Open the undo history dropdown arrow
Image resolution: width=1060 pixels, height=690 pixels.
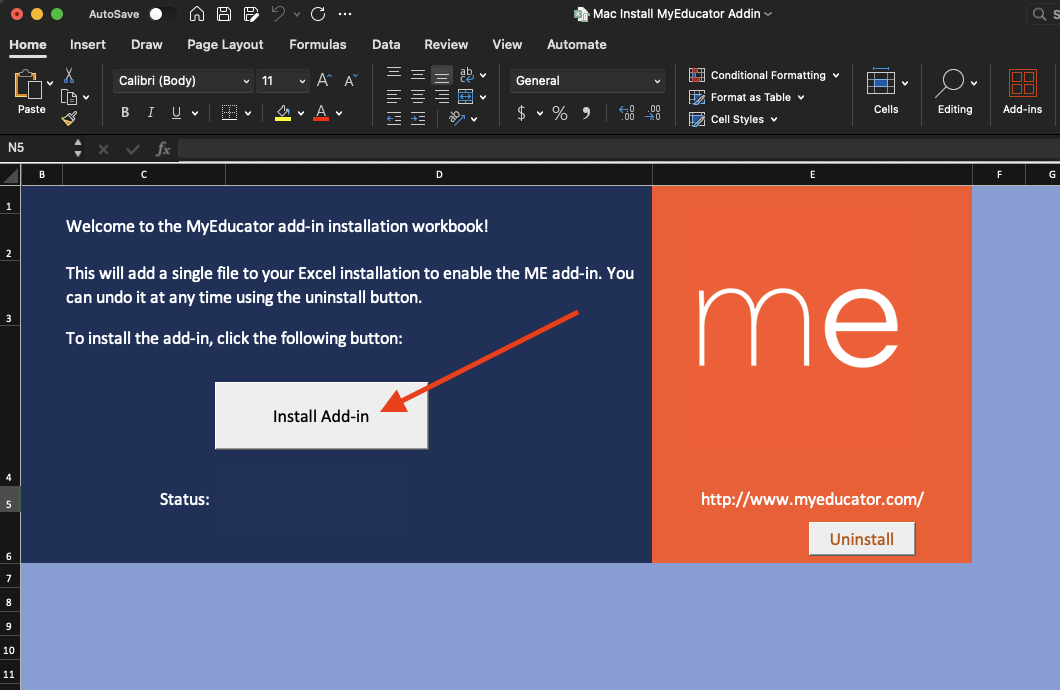[297, 14]
